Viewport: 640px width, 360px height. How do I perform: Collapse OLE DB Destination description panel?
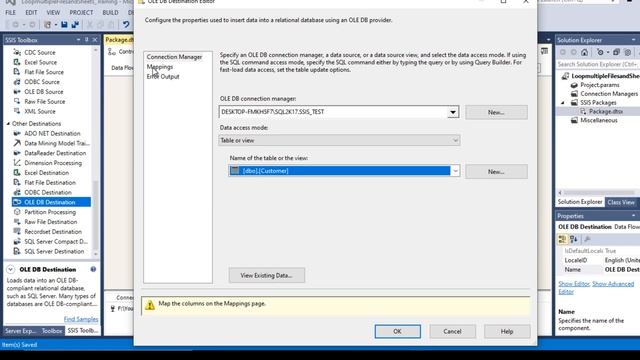tap(11, 269)
